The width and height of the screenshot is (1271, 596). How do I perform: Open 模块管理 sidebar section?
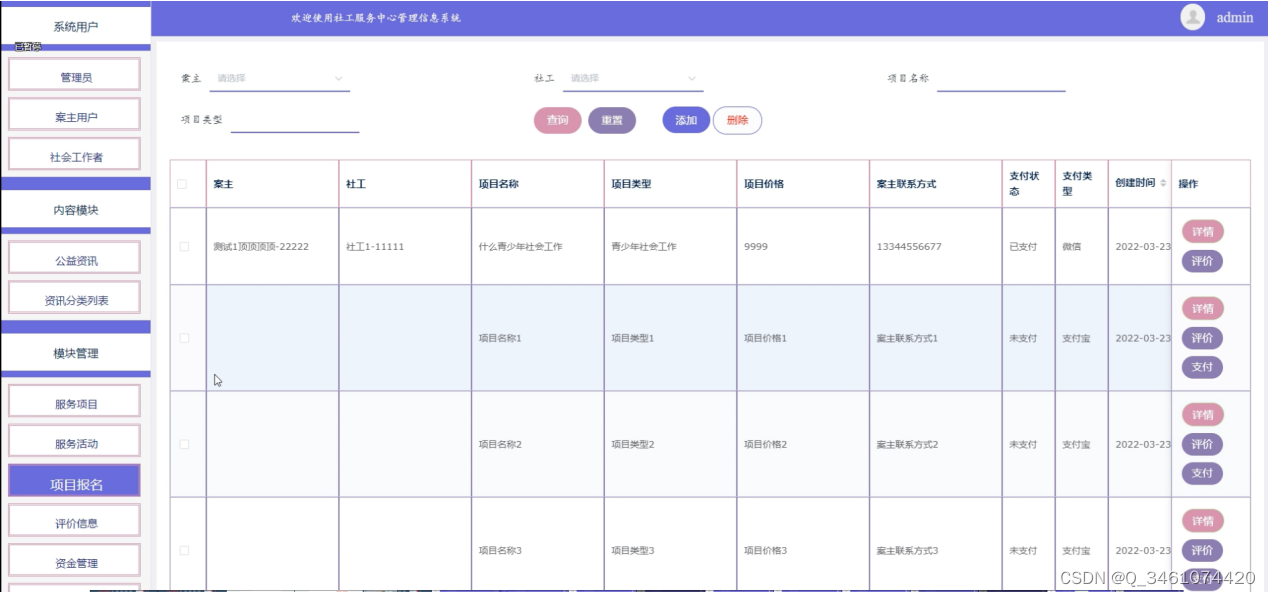76,353
